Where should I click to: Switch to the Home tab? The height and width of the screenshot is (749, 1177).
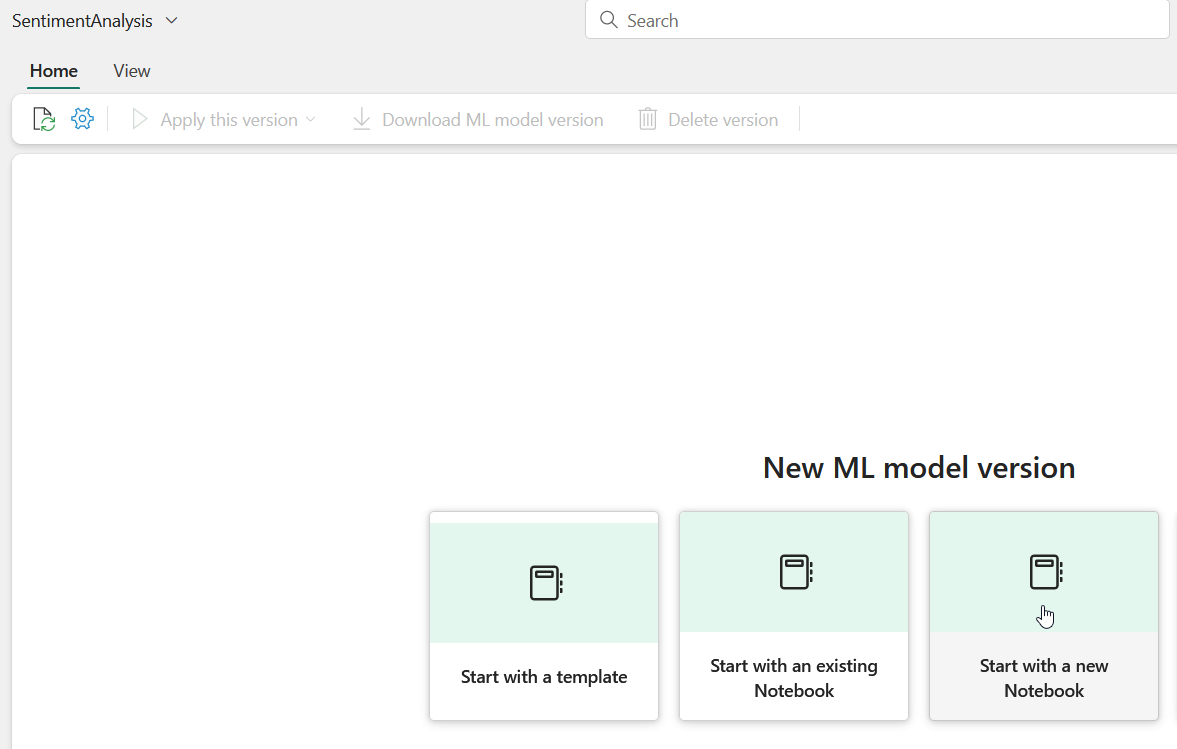(x=54, y=71)
